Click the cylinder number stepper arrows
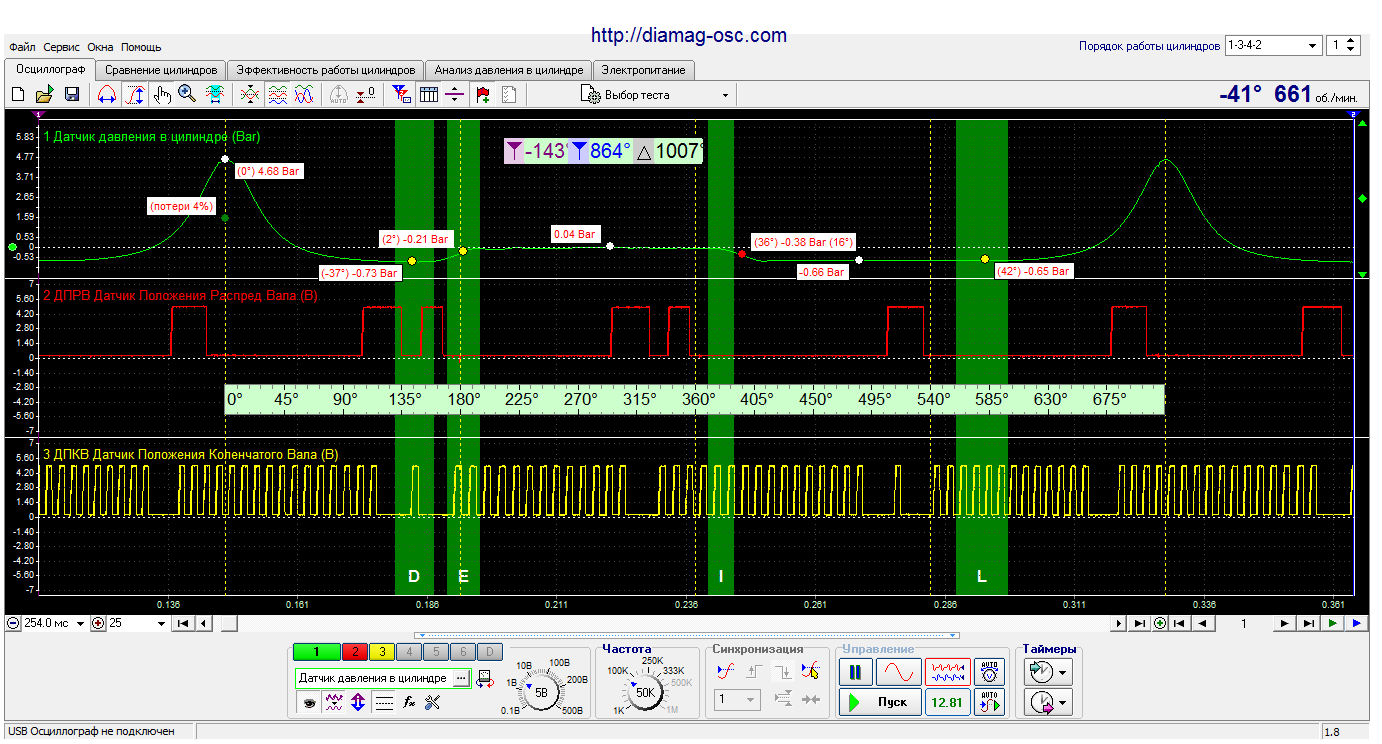 pyautogui.click(x=1351, y=46)
